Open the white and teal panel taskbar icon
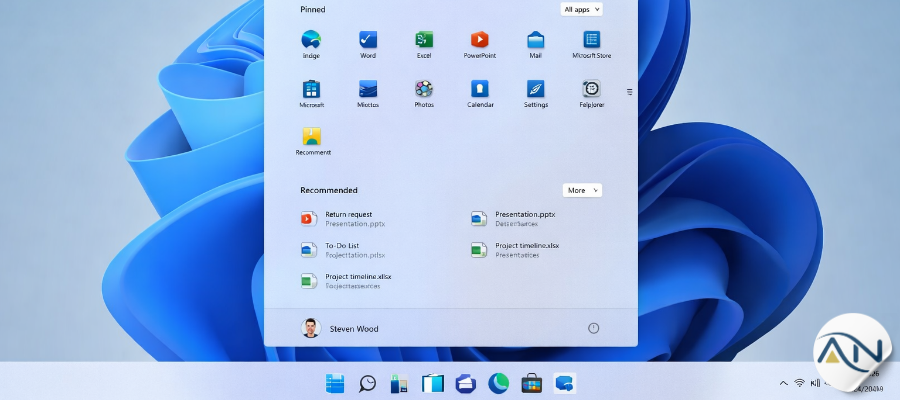900x400 pixels. pyautogui.click(x=432, y=383)
